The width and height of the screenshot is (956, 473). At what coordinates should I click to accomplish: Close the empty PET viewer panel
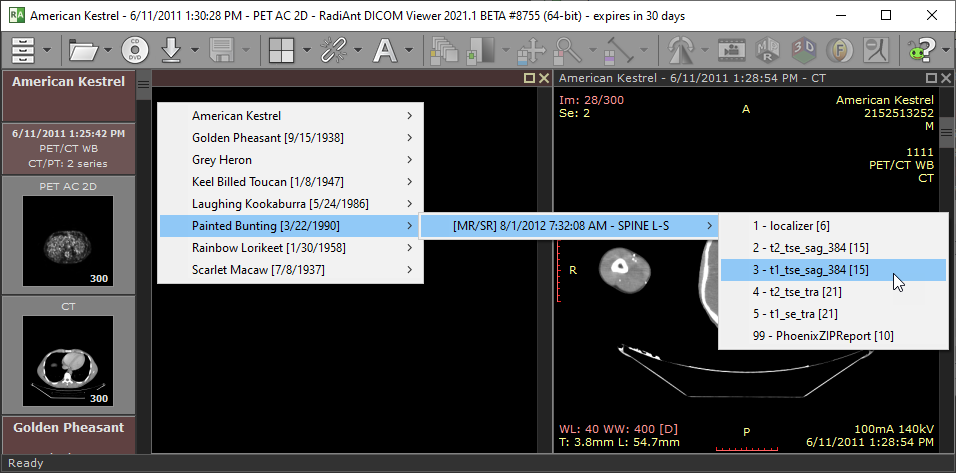click(x=543, y=78)
